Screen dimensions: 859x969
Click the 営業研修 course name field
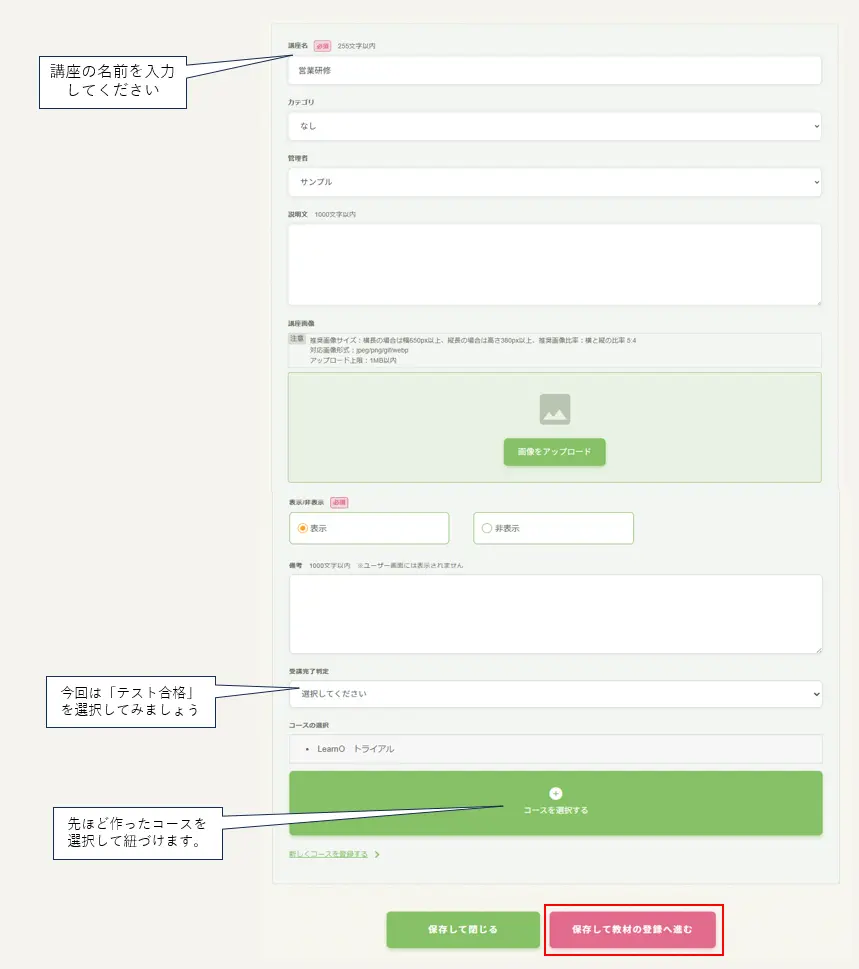554,70
